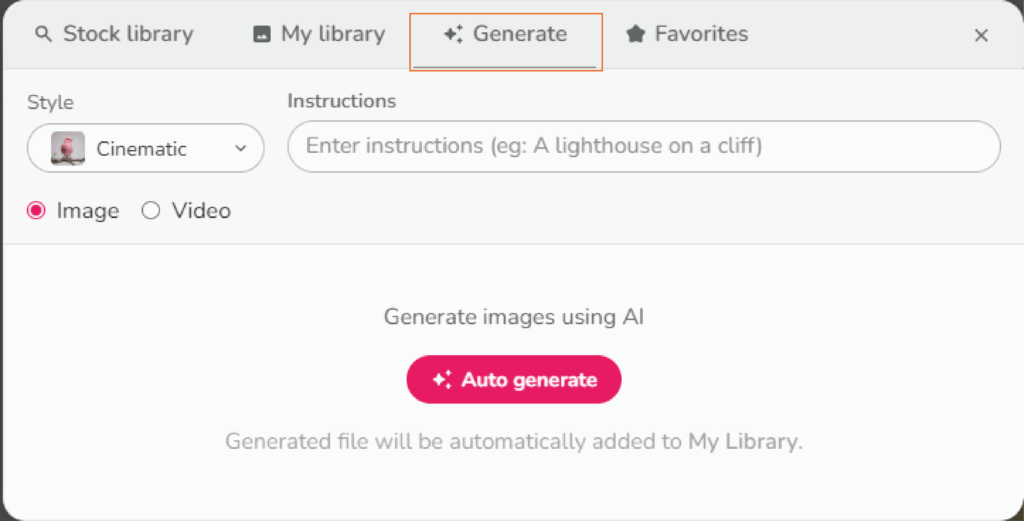
Task: Select the Image radio button
Action: point(36,211)
